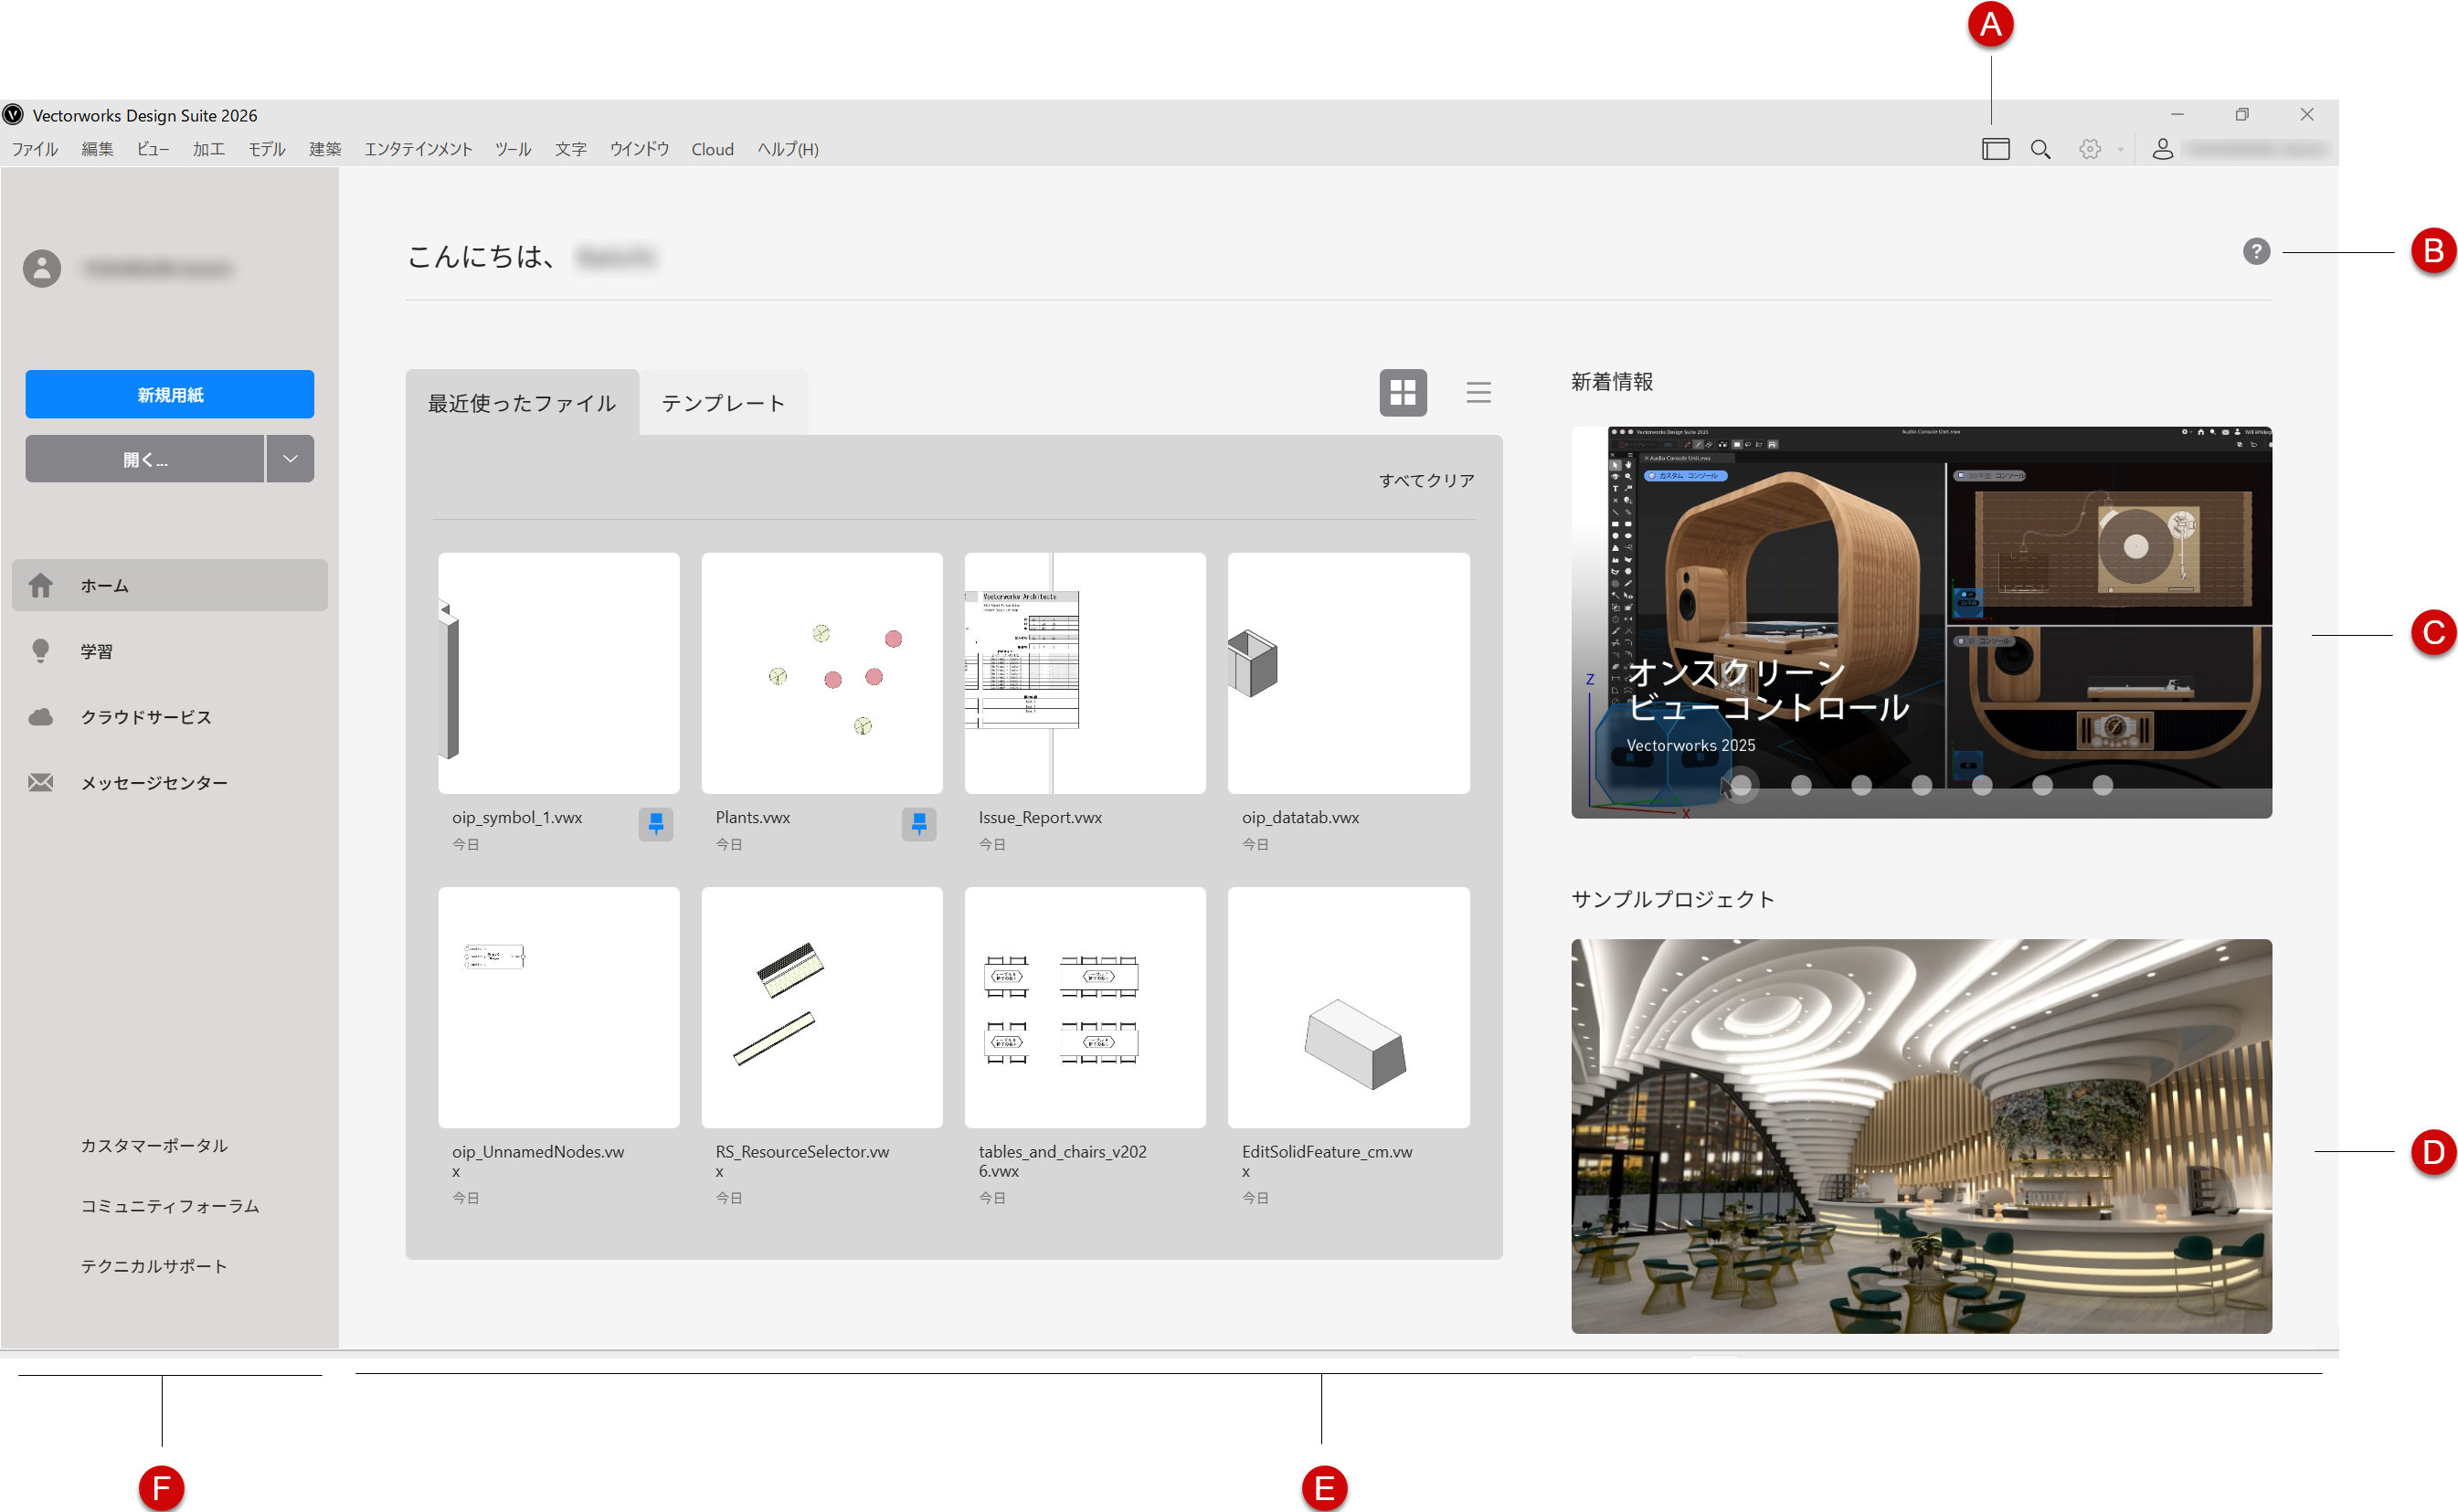Switch to list view of files

(1478, 392)
